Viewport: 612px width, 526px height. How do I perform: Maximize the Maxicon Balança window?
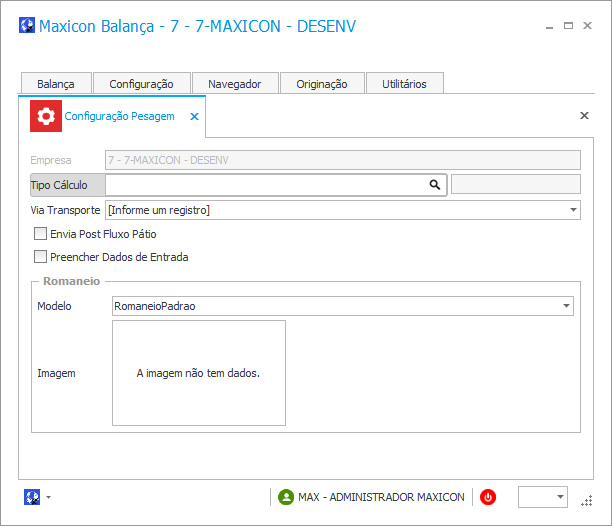(x=568, y=26)
